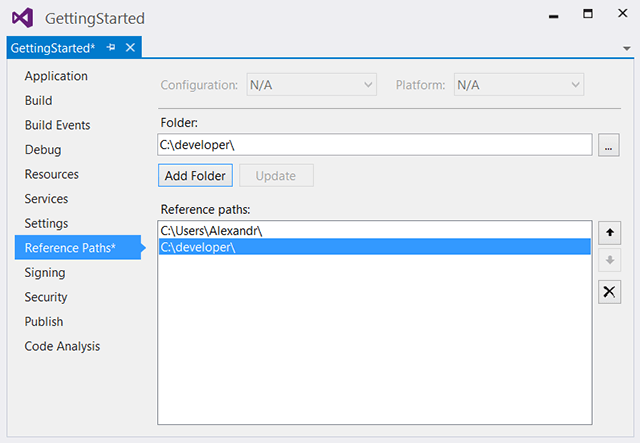This screenshot has height=443, width=640.
Task: Close the GettingStarted tab
Action: pos(130,48)
